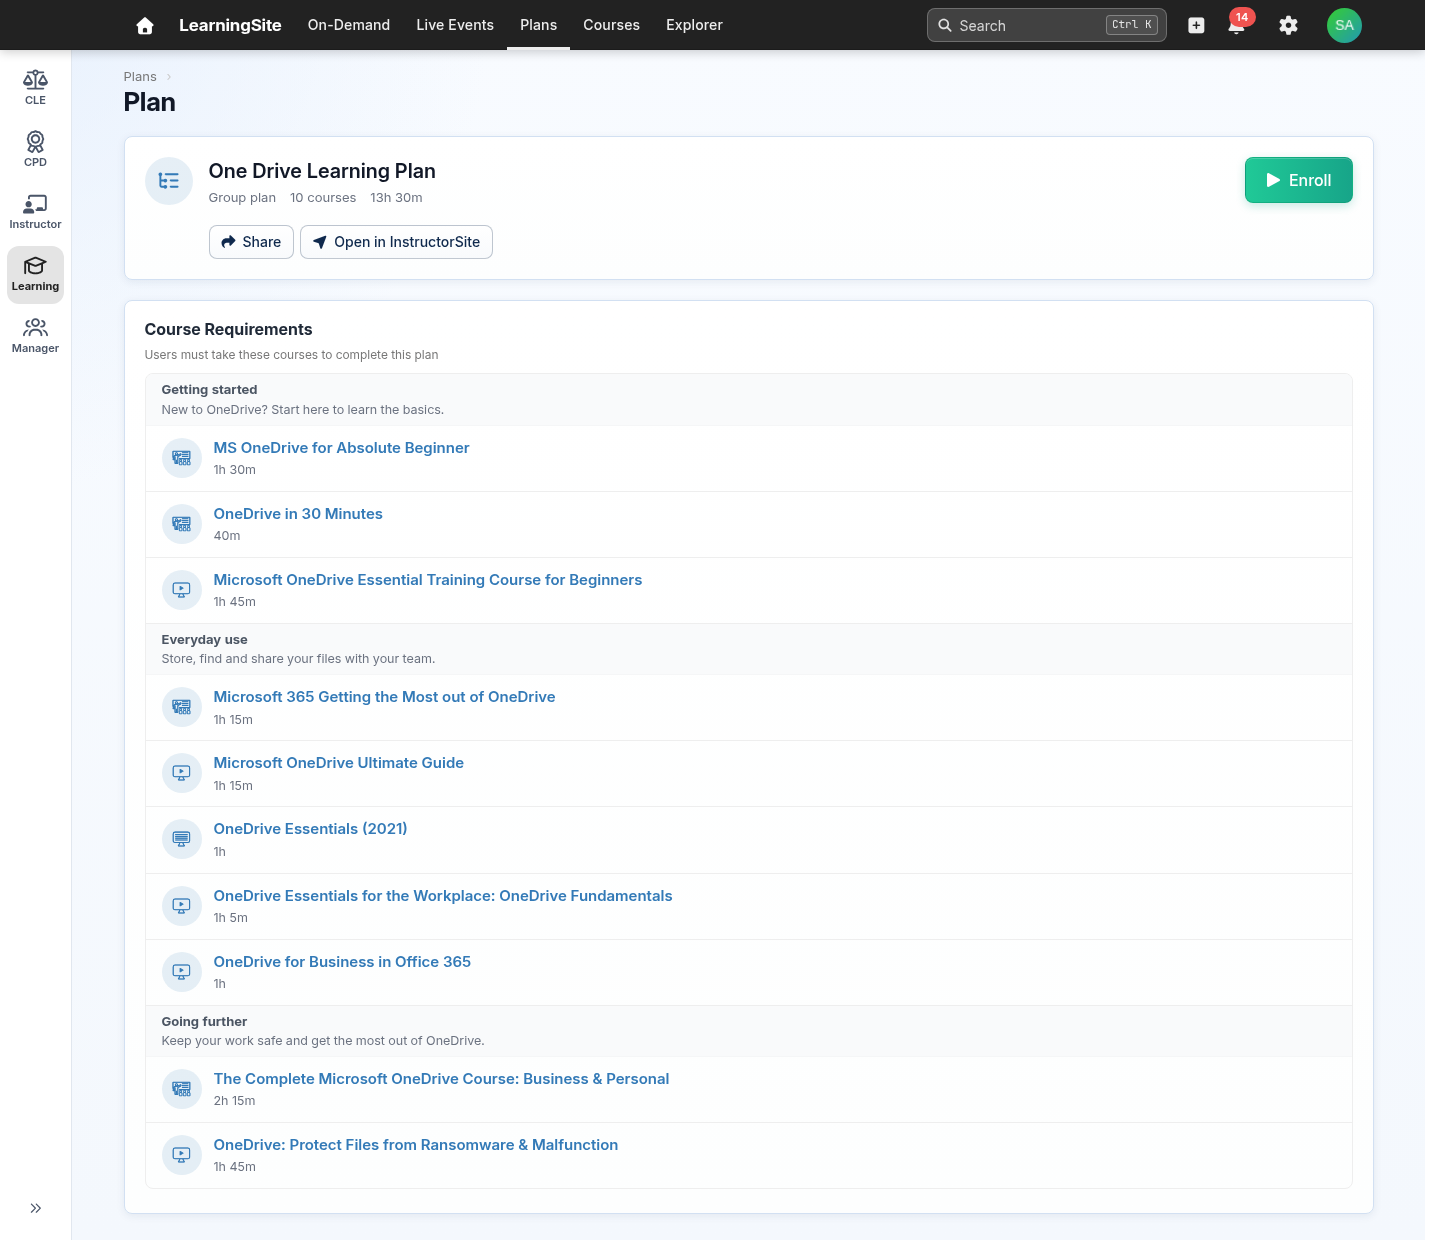Open settings gear icon
Image resolution: width=1440 pixels, height=1240 pixels.
point(1288,26)
